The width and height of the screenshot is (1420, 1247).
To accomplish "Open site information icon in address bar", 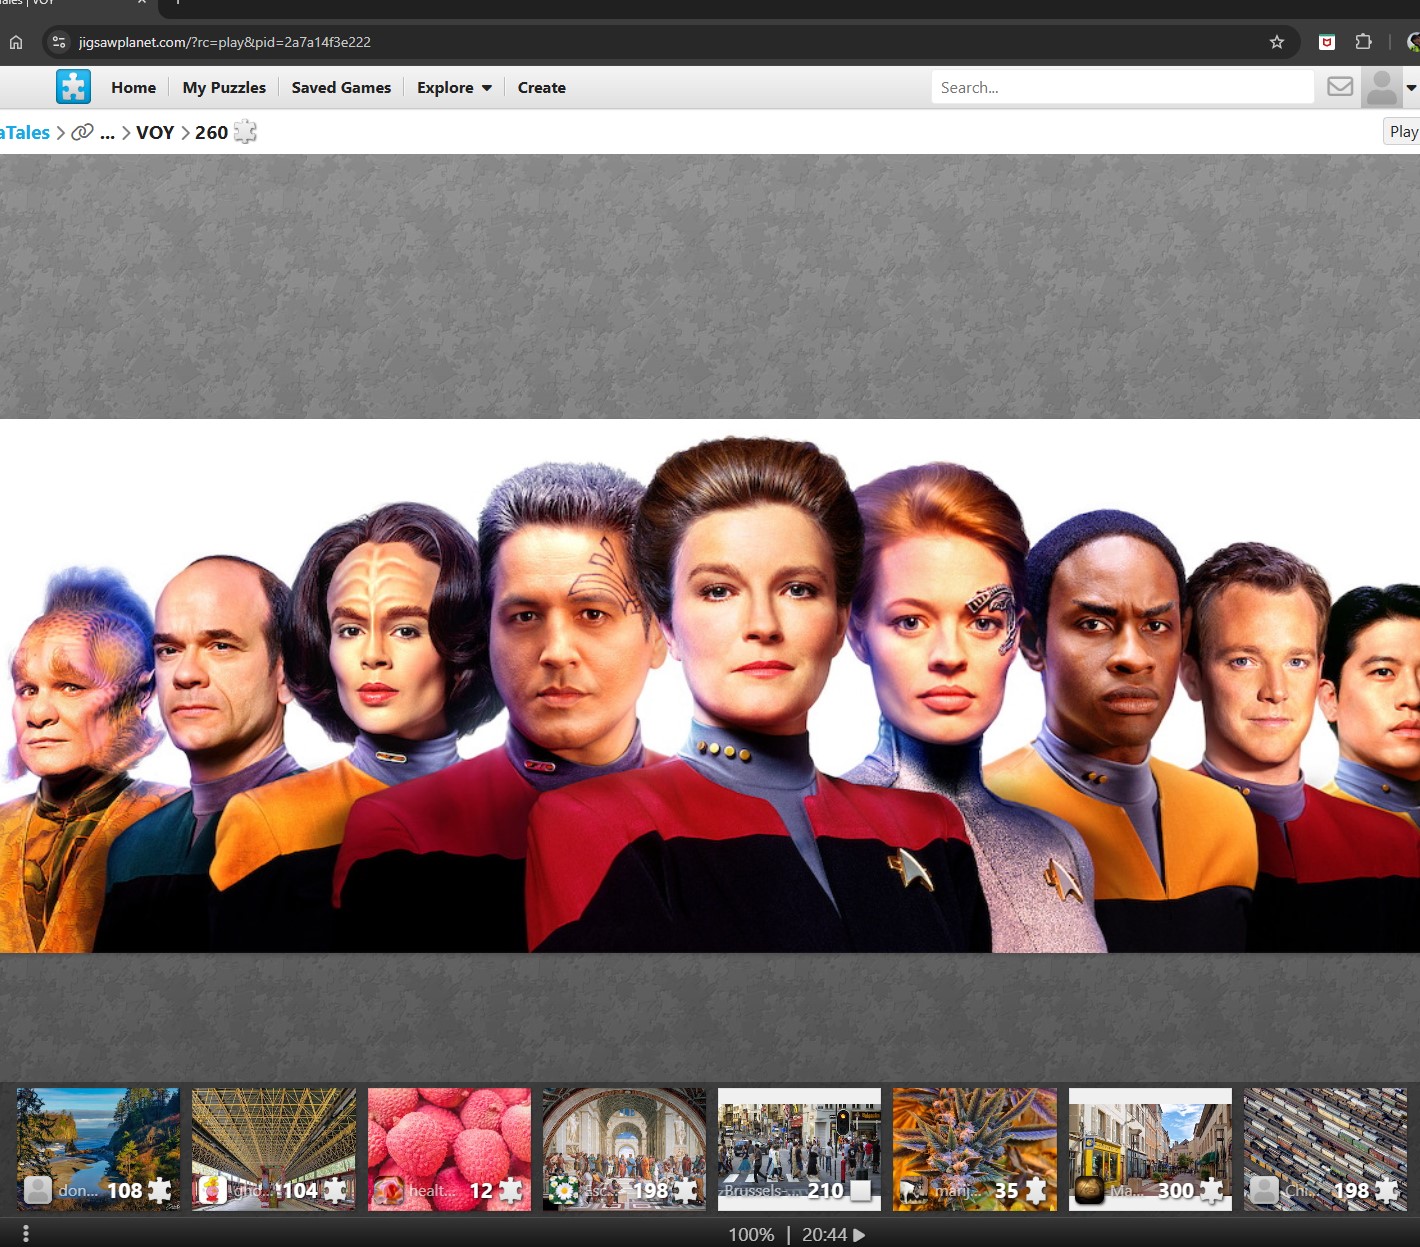I will tap(59, 42).
